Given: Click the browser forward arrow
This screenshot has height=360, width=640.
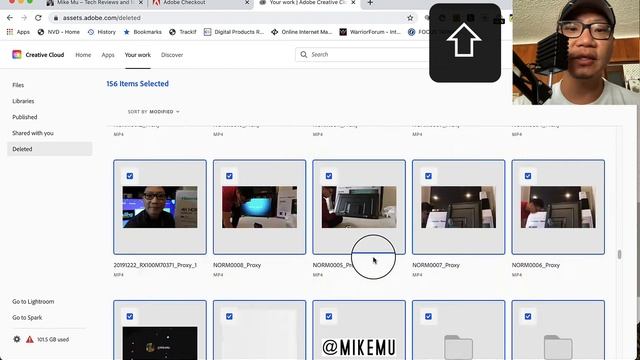Looking at the screenshot, I should click(x=24, y=18).
